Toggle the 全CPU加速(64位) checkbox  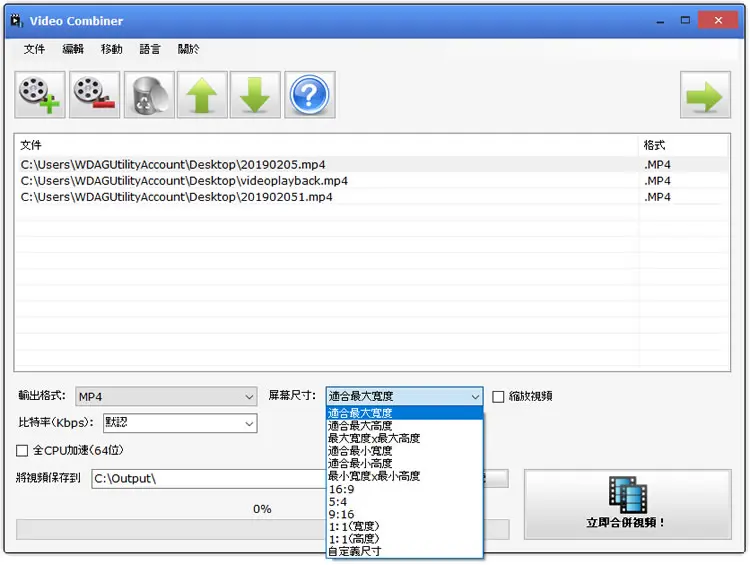(x=22, y=451)
